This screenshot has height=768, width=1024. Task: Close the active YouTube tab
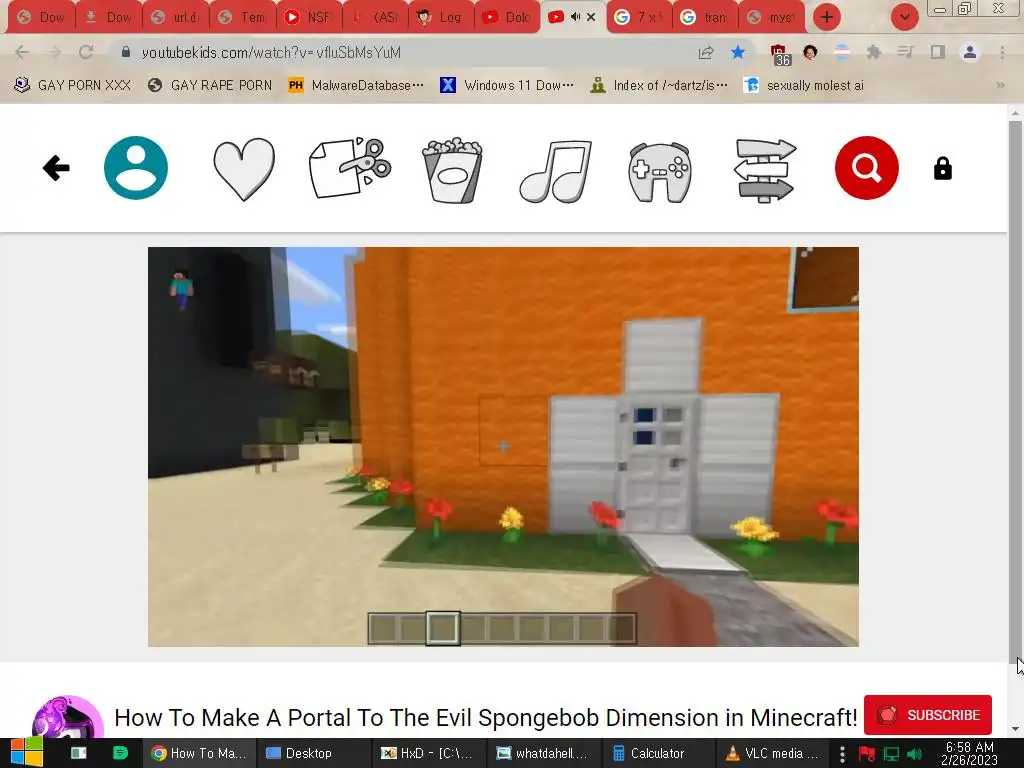(x=591, y=17)
